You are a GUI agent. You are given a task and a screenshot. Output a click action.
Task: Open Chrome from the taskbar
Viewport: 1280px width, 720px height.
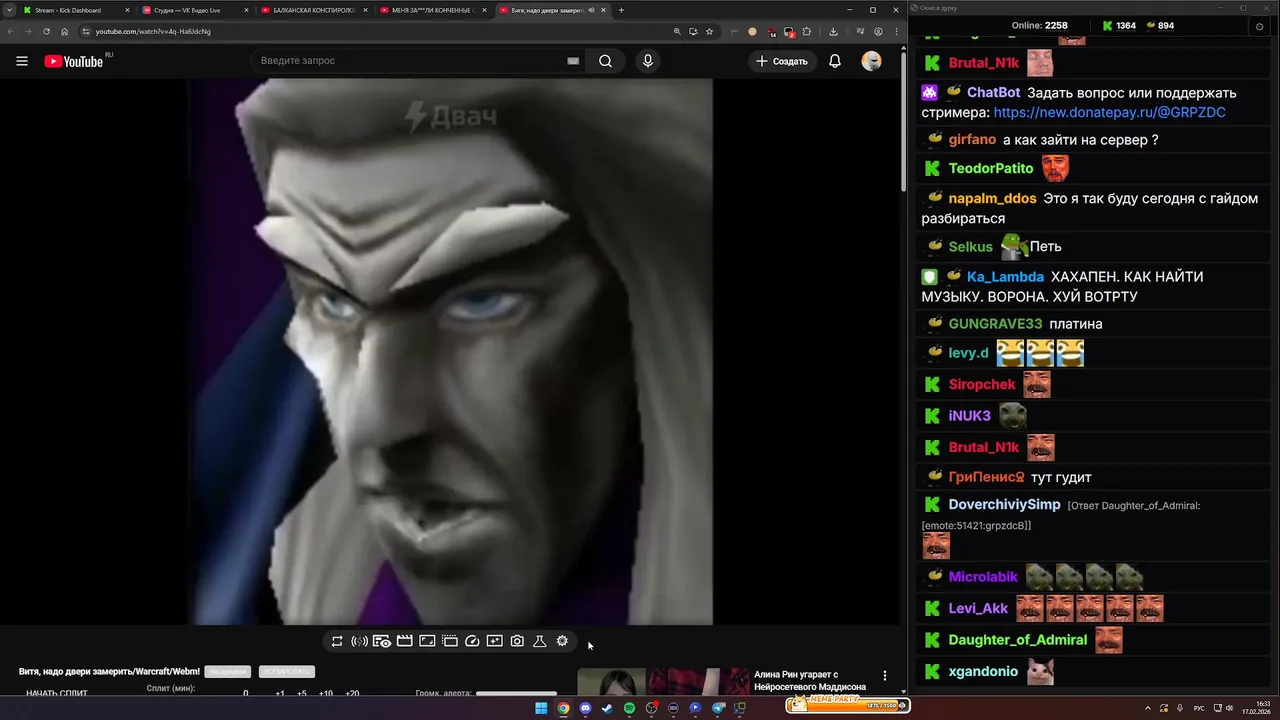(563, 708)
